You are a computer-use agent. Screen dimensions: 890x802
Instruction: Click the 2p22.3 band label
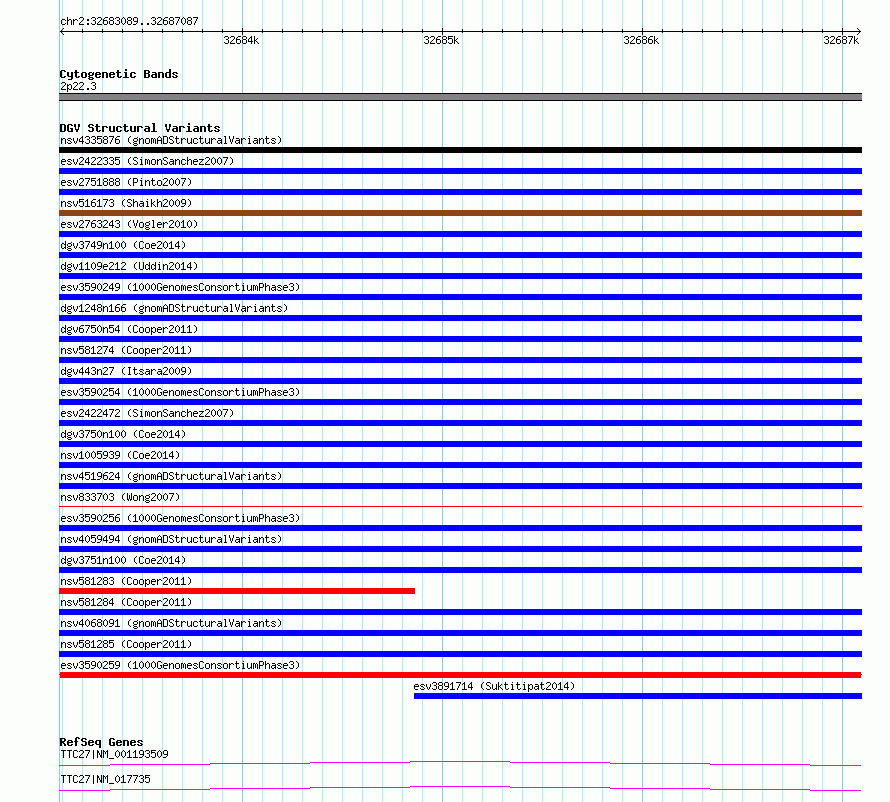[78, 86]
